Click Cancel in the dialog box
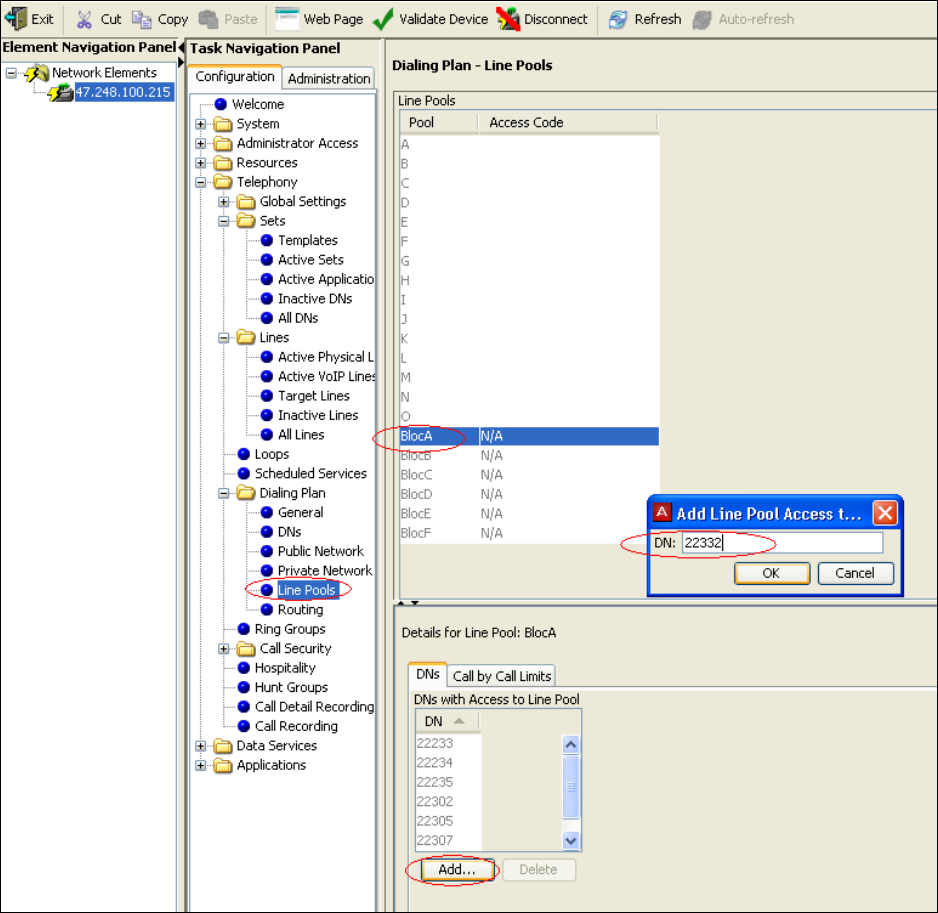 (x=854, y=573)
